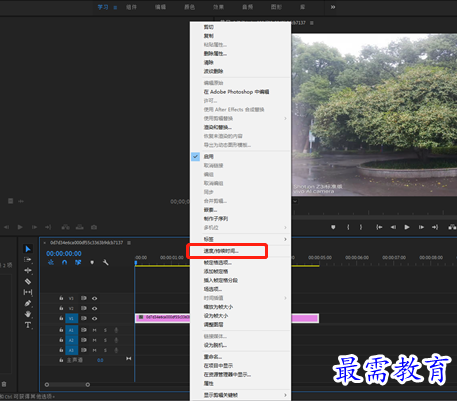
Task: Expand 使用剪辑替换 submenu arrow
Action: click(x=285, y=118)
